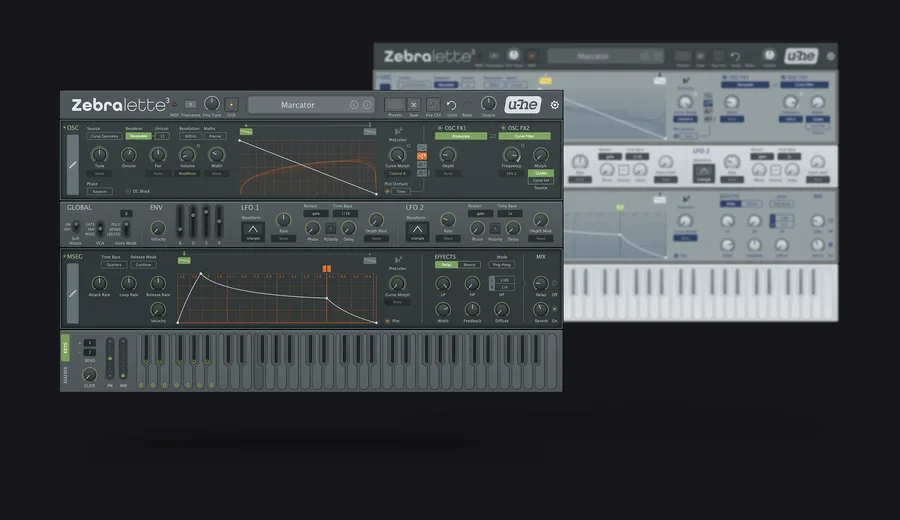Switch Delay mix toggle Off indicator
Image resolution: width=900 pixels, height=520 pixels.
coord(554,283)
